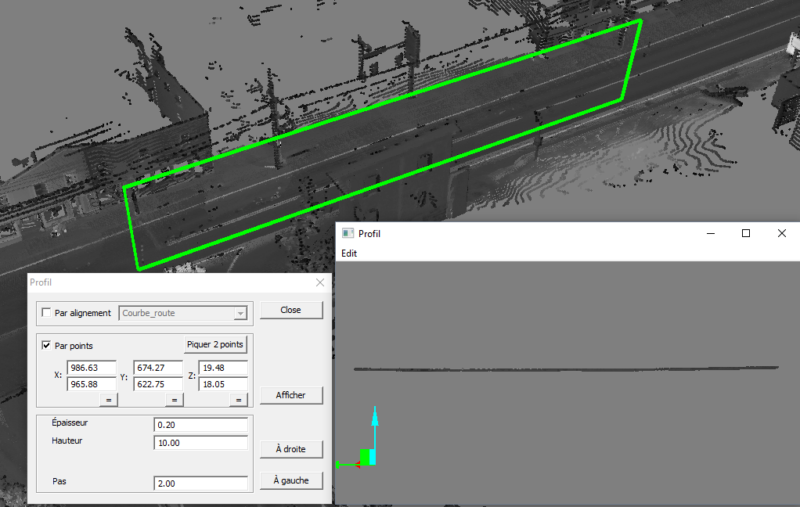800x507 pixels.
Task: Select the Hauteur value field
Action: (x=200, y=443)
